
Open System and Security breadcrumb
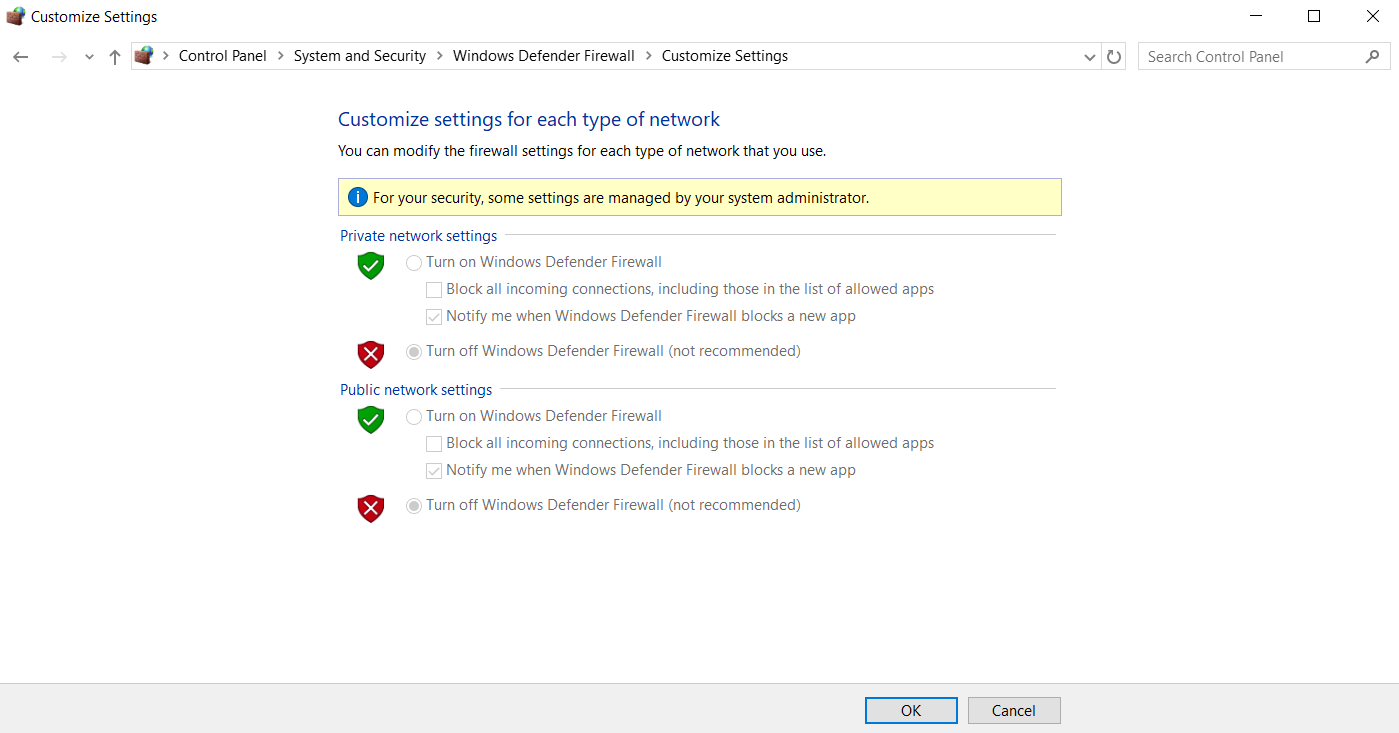tap(360, 56)
